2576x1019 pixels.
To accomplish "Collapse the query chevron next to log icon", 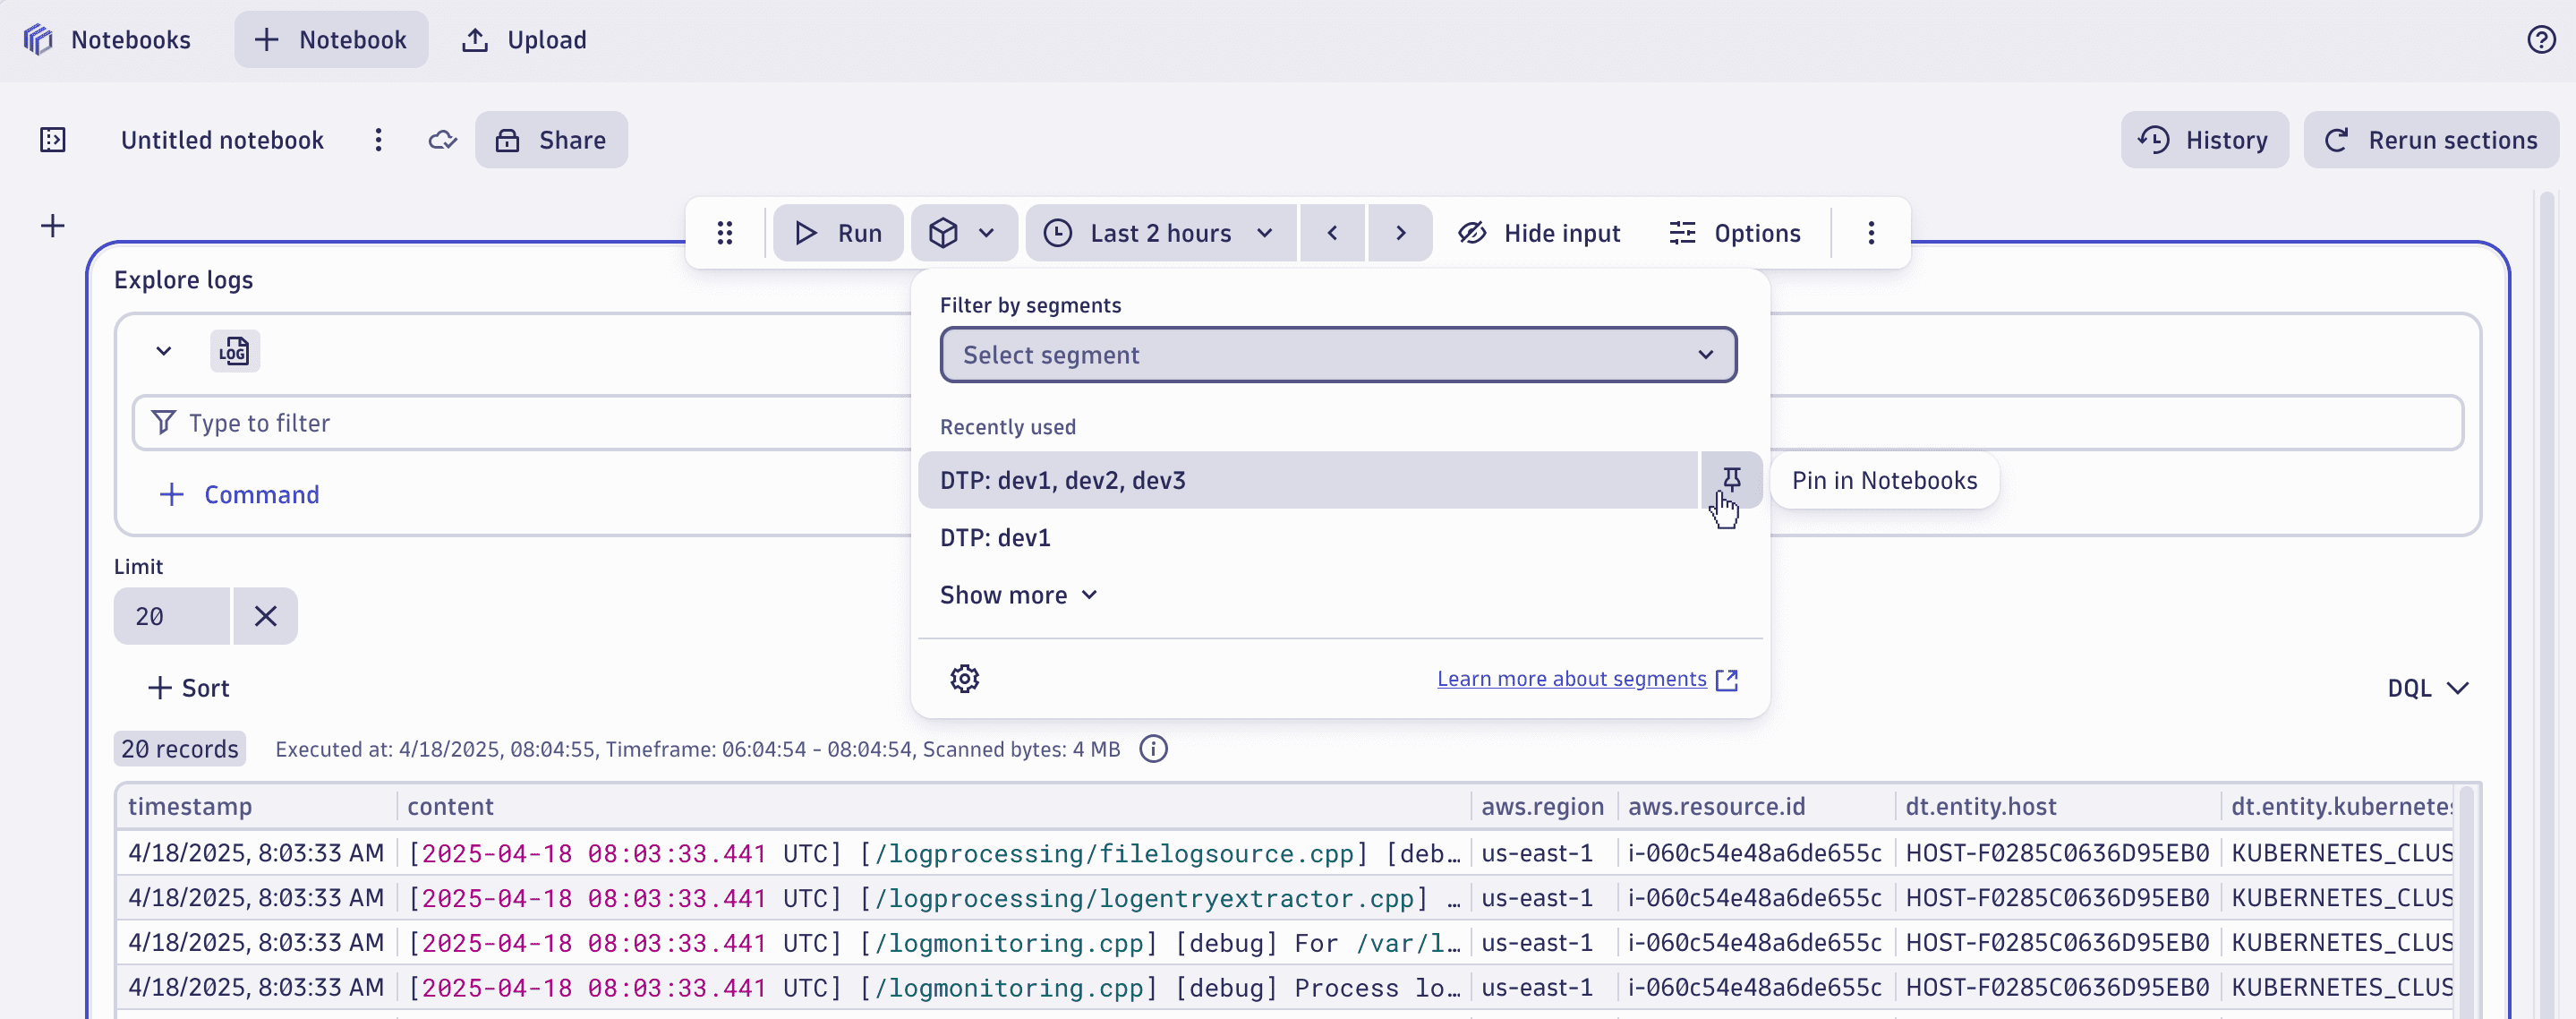I will 164,351.
